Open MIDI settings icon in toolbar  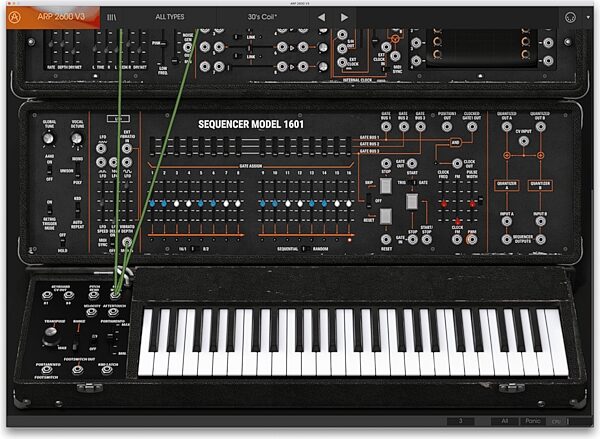pos(570,17)
